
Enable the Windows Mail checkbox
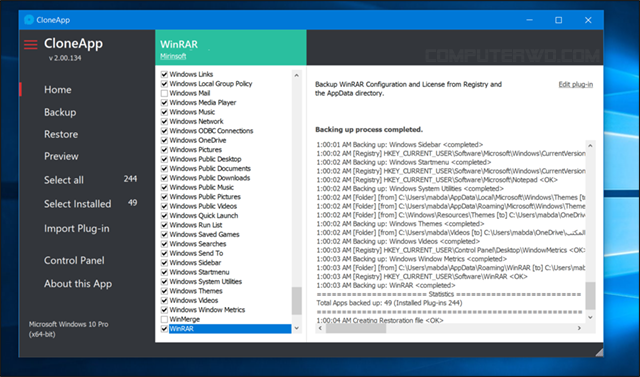click(164, 93)
